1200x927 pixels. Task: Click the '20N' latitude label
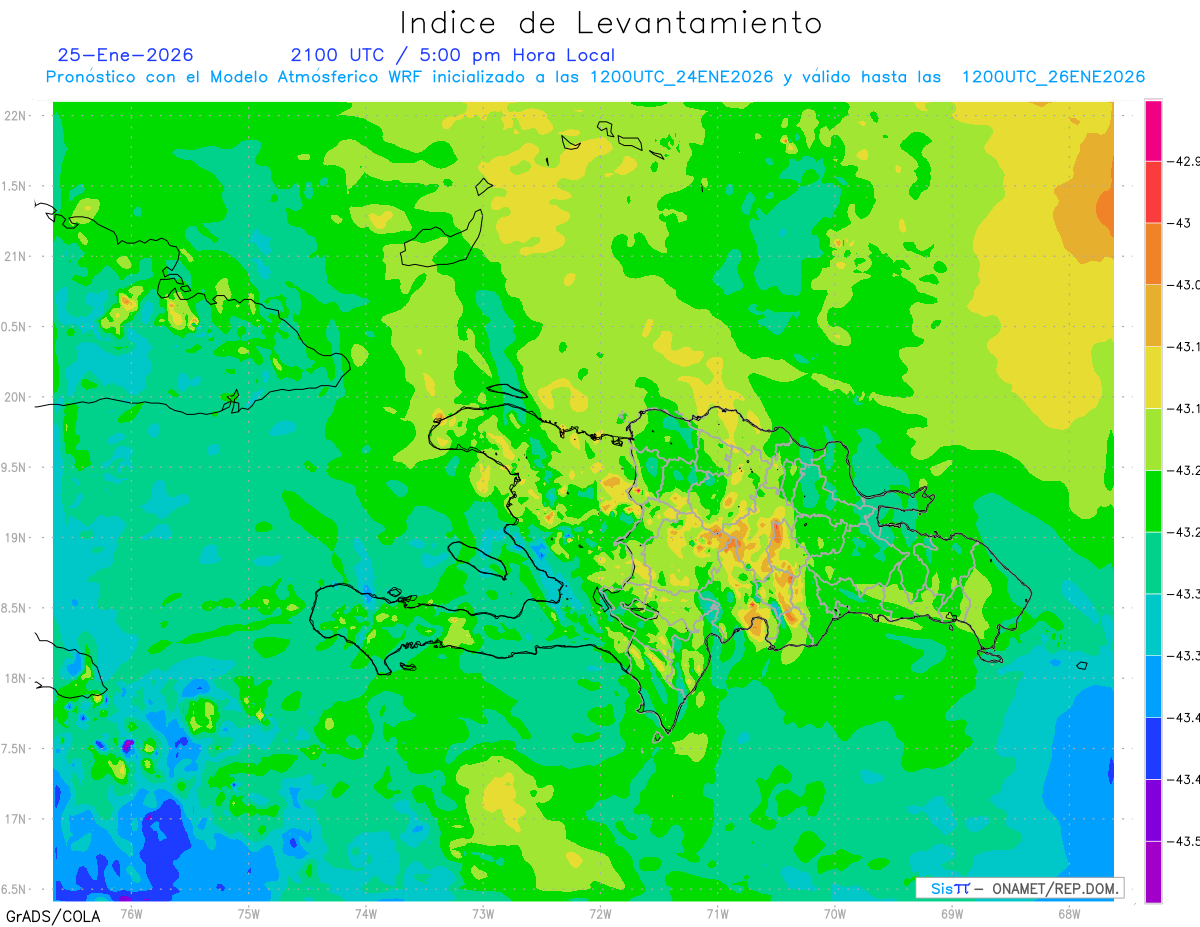click(16, 397)
